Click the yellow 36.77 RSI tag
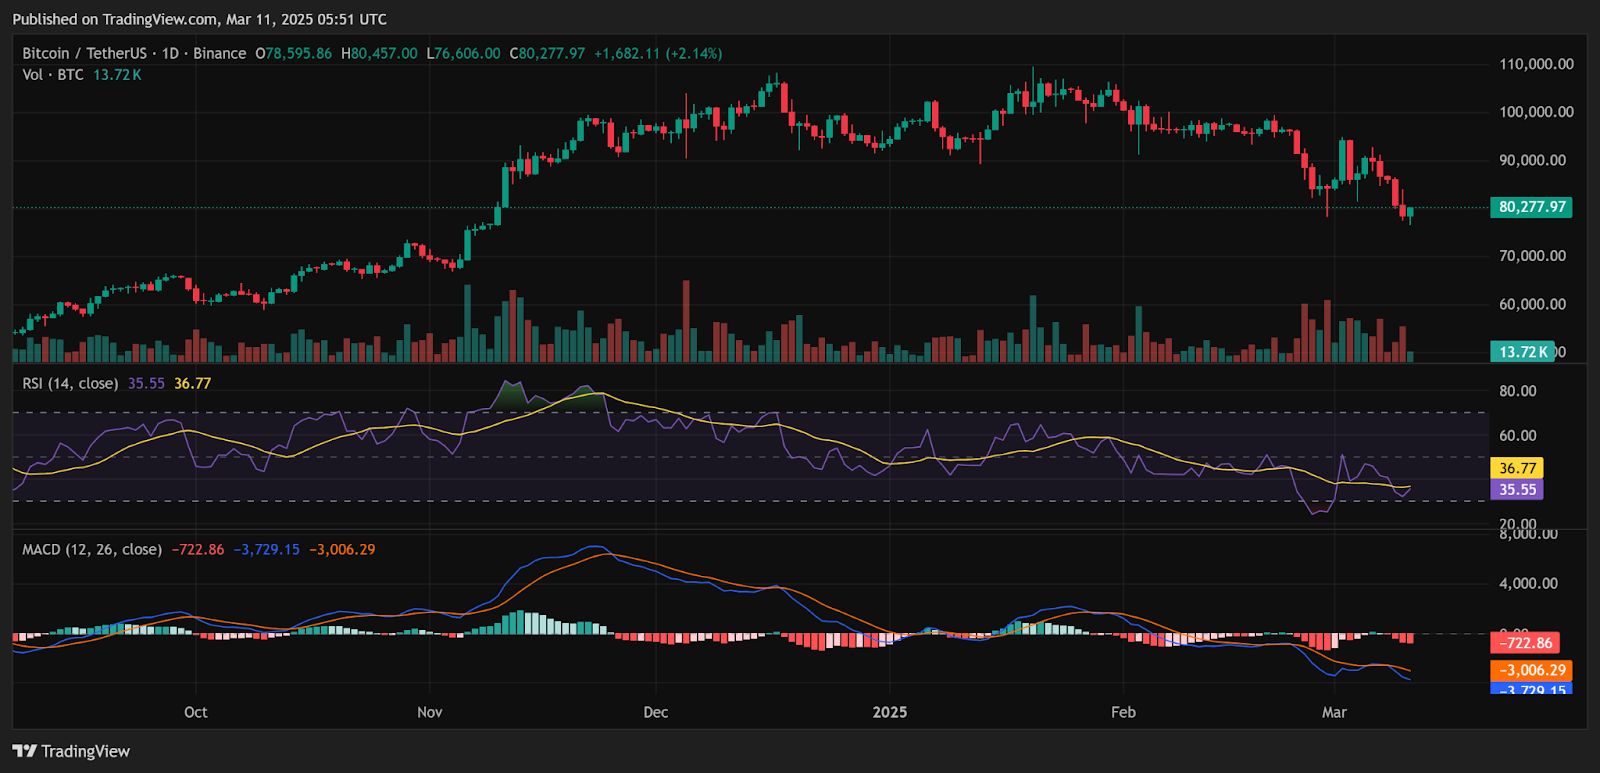This screenshot has width=1600, height=773. (1517, 468)
